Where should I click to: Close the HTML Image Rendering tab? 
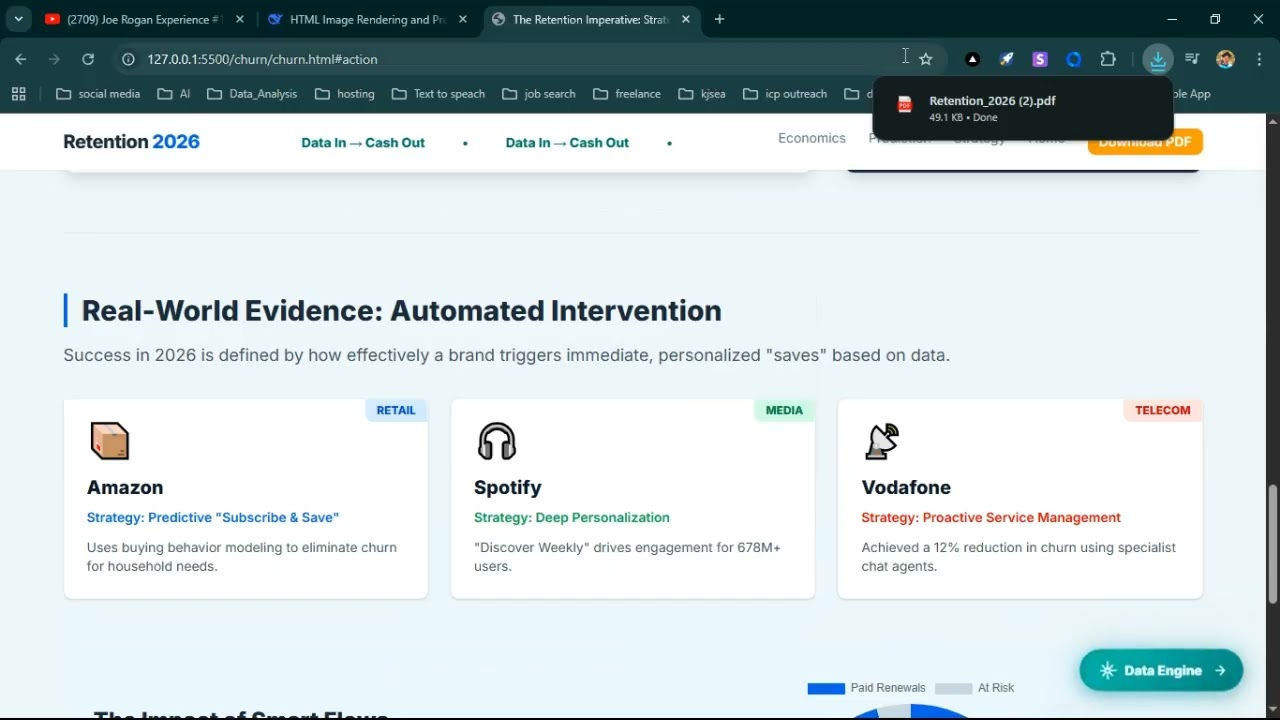pos(463,19)
